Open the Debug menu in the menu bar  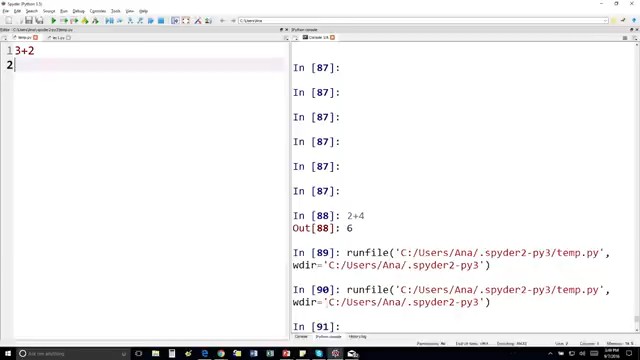tap(78, 11)
